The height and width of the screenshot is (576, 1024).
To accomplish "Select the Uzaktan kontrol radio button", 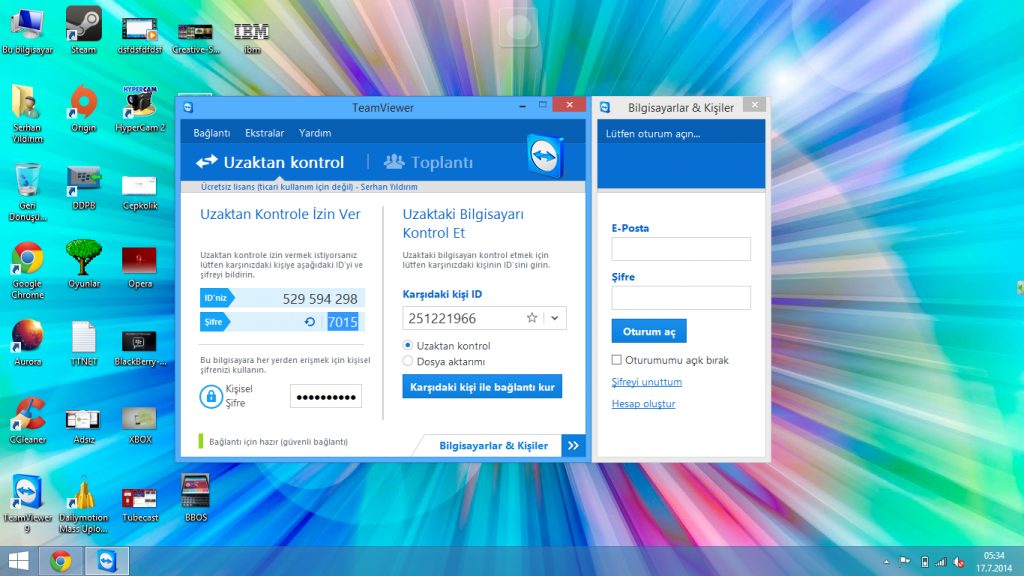I will click(408, 346).
